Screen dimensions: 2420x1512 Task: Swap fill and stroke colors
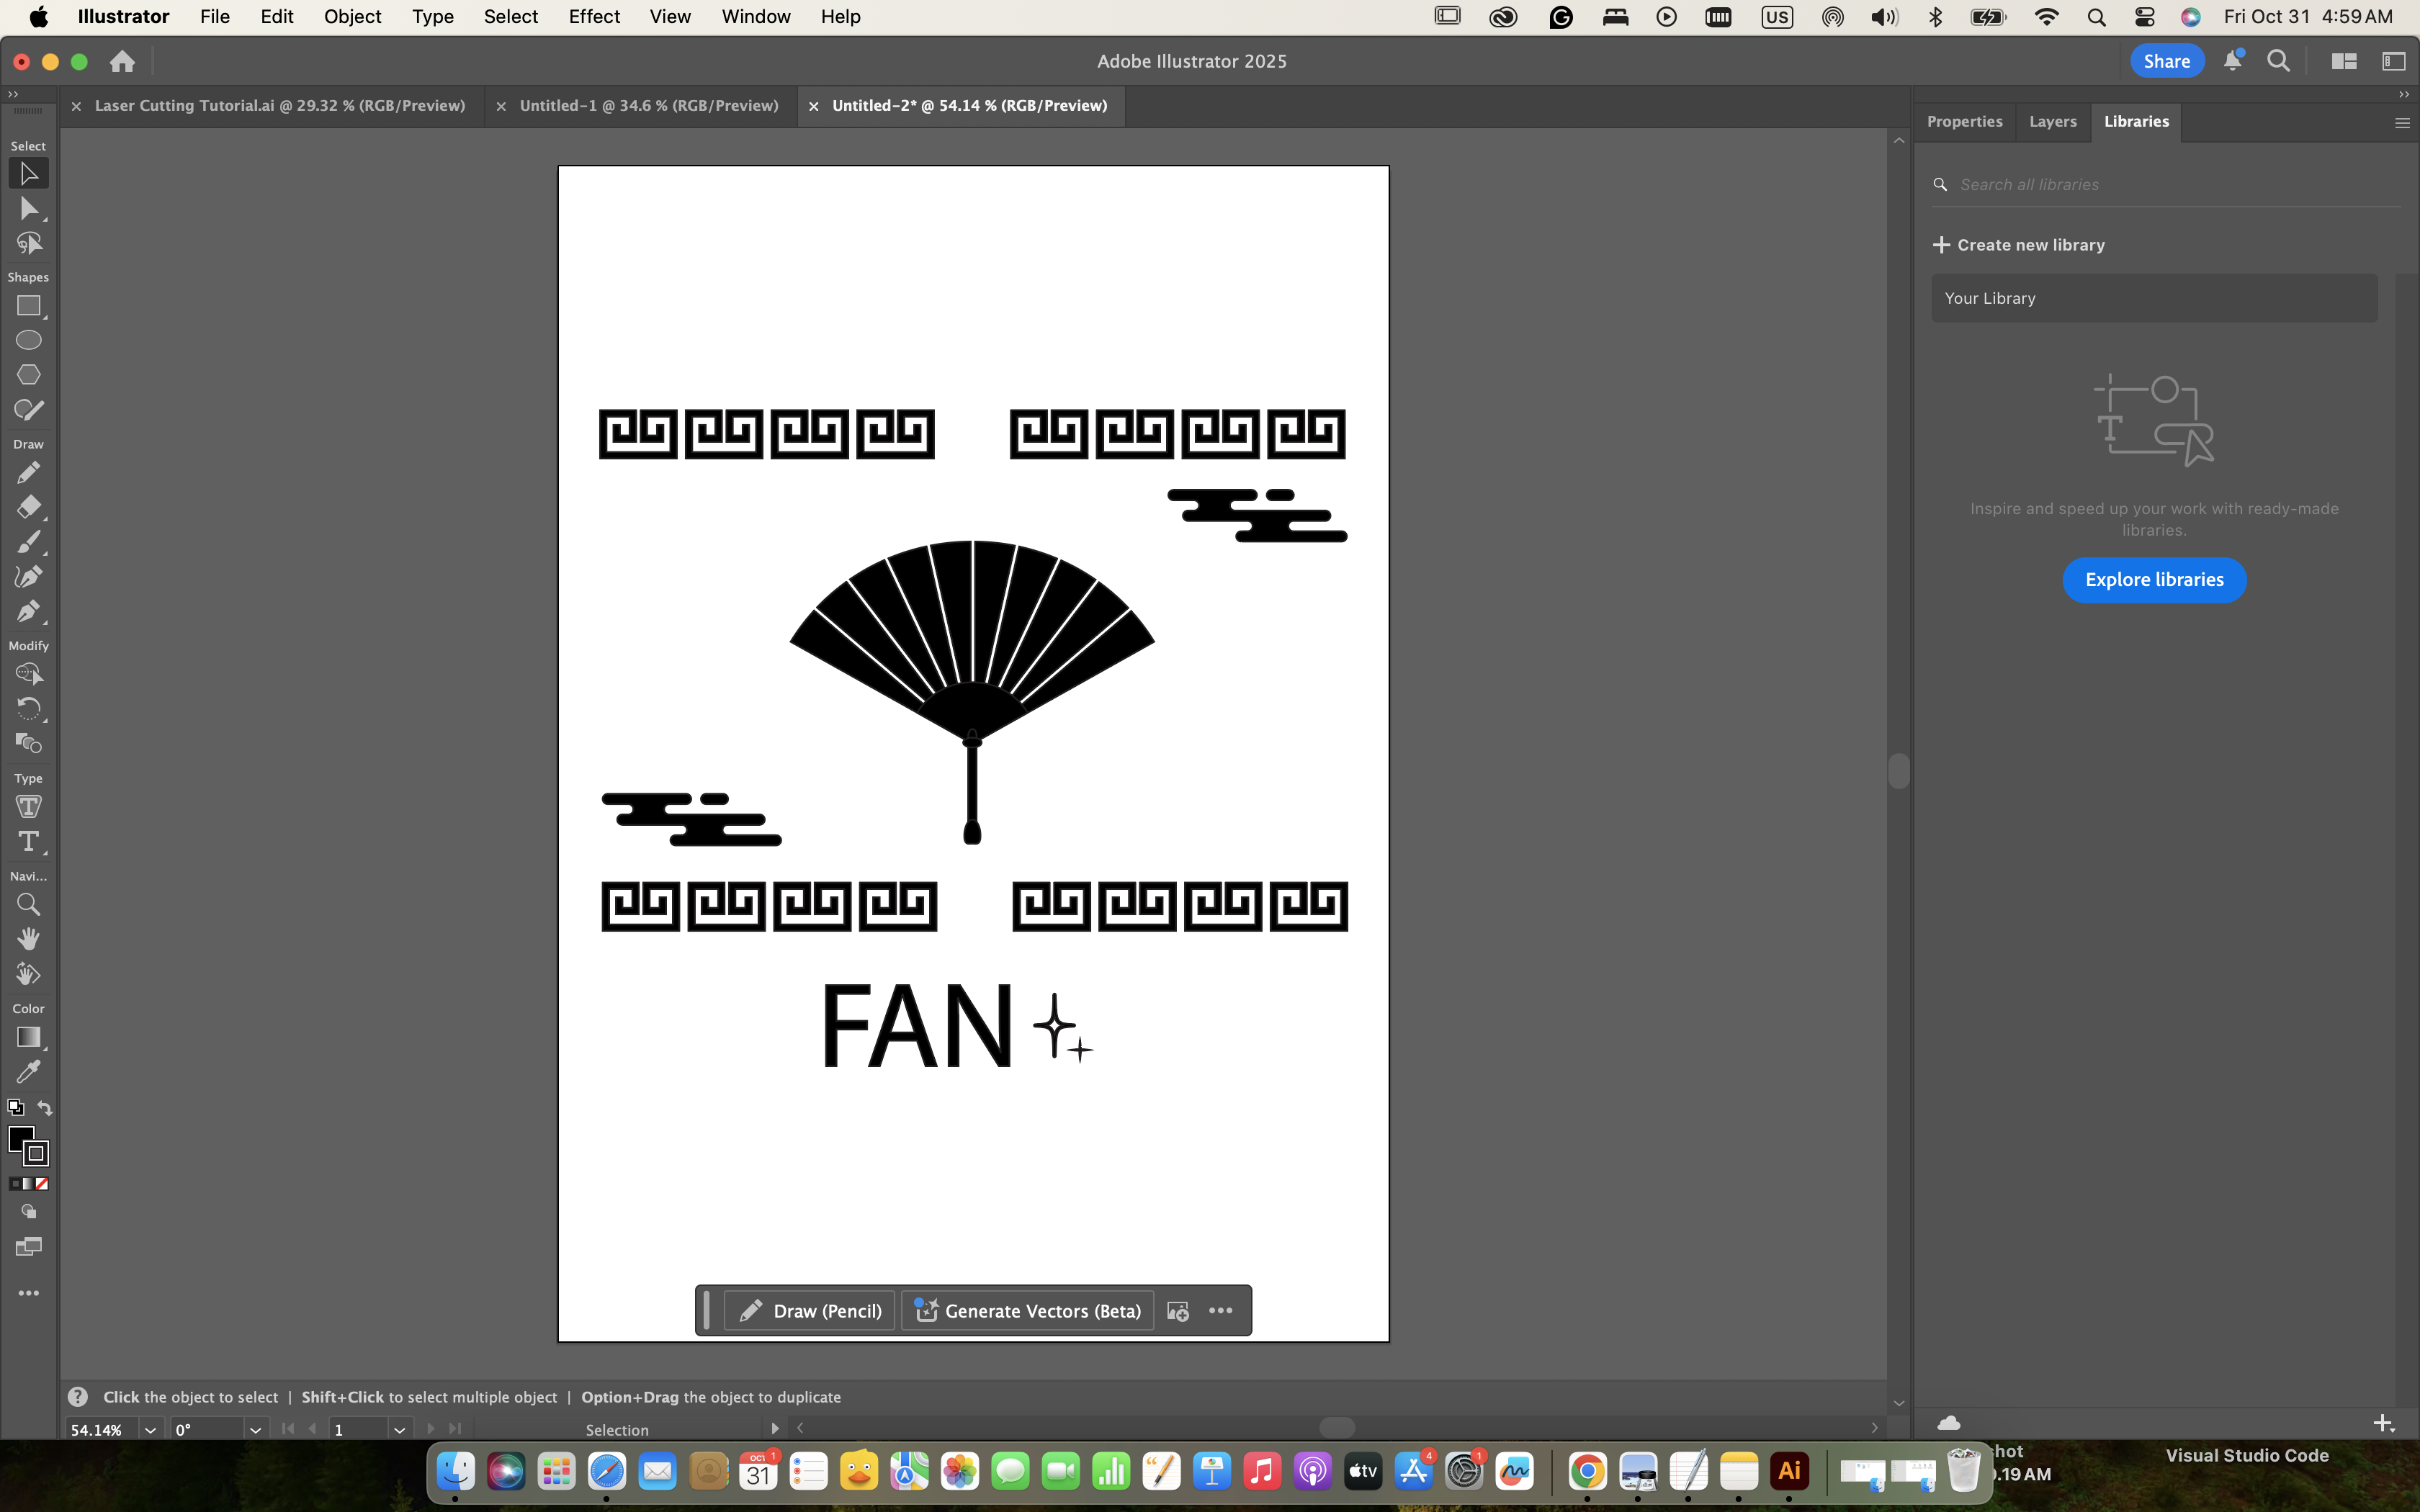click(x=45, y=1107)
